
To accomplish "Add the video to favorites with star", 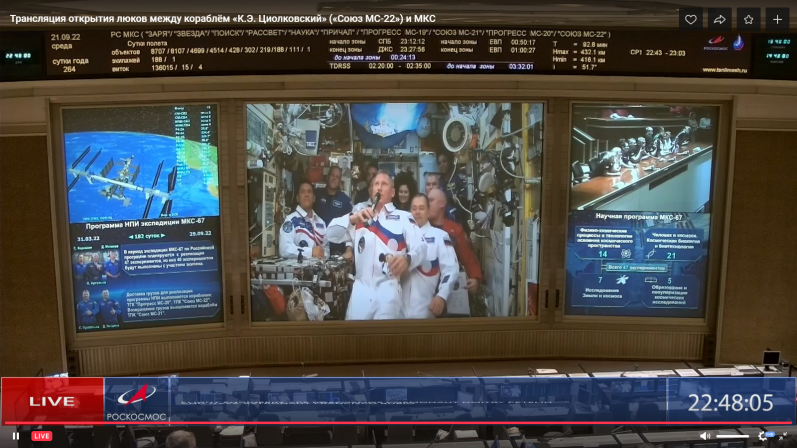I will coord(748,19).
